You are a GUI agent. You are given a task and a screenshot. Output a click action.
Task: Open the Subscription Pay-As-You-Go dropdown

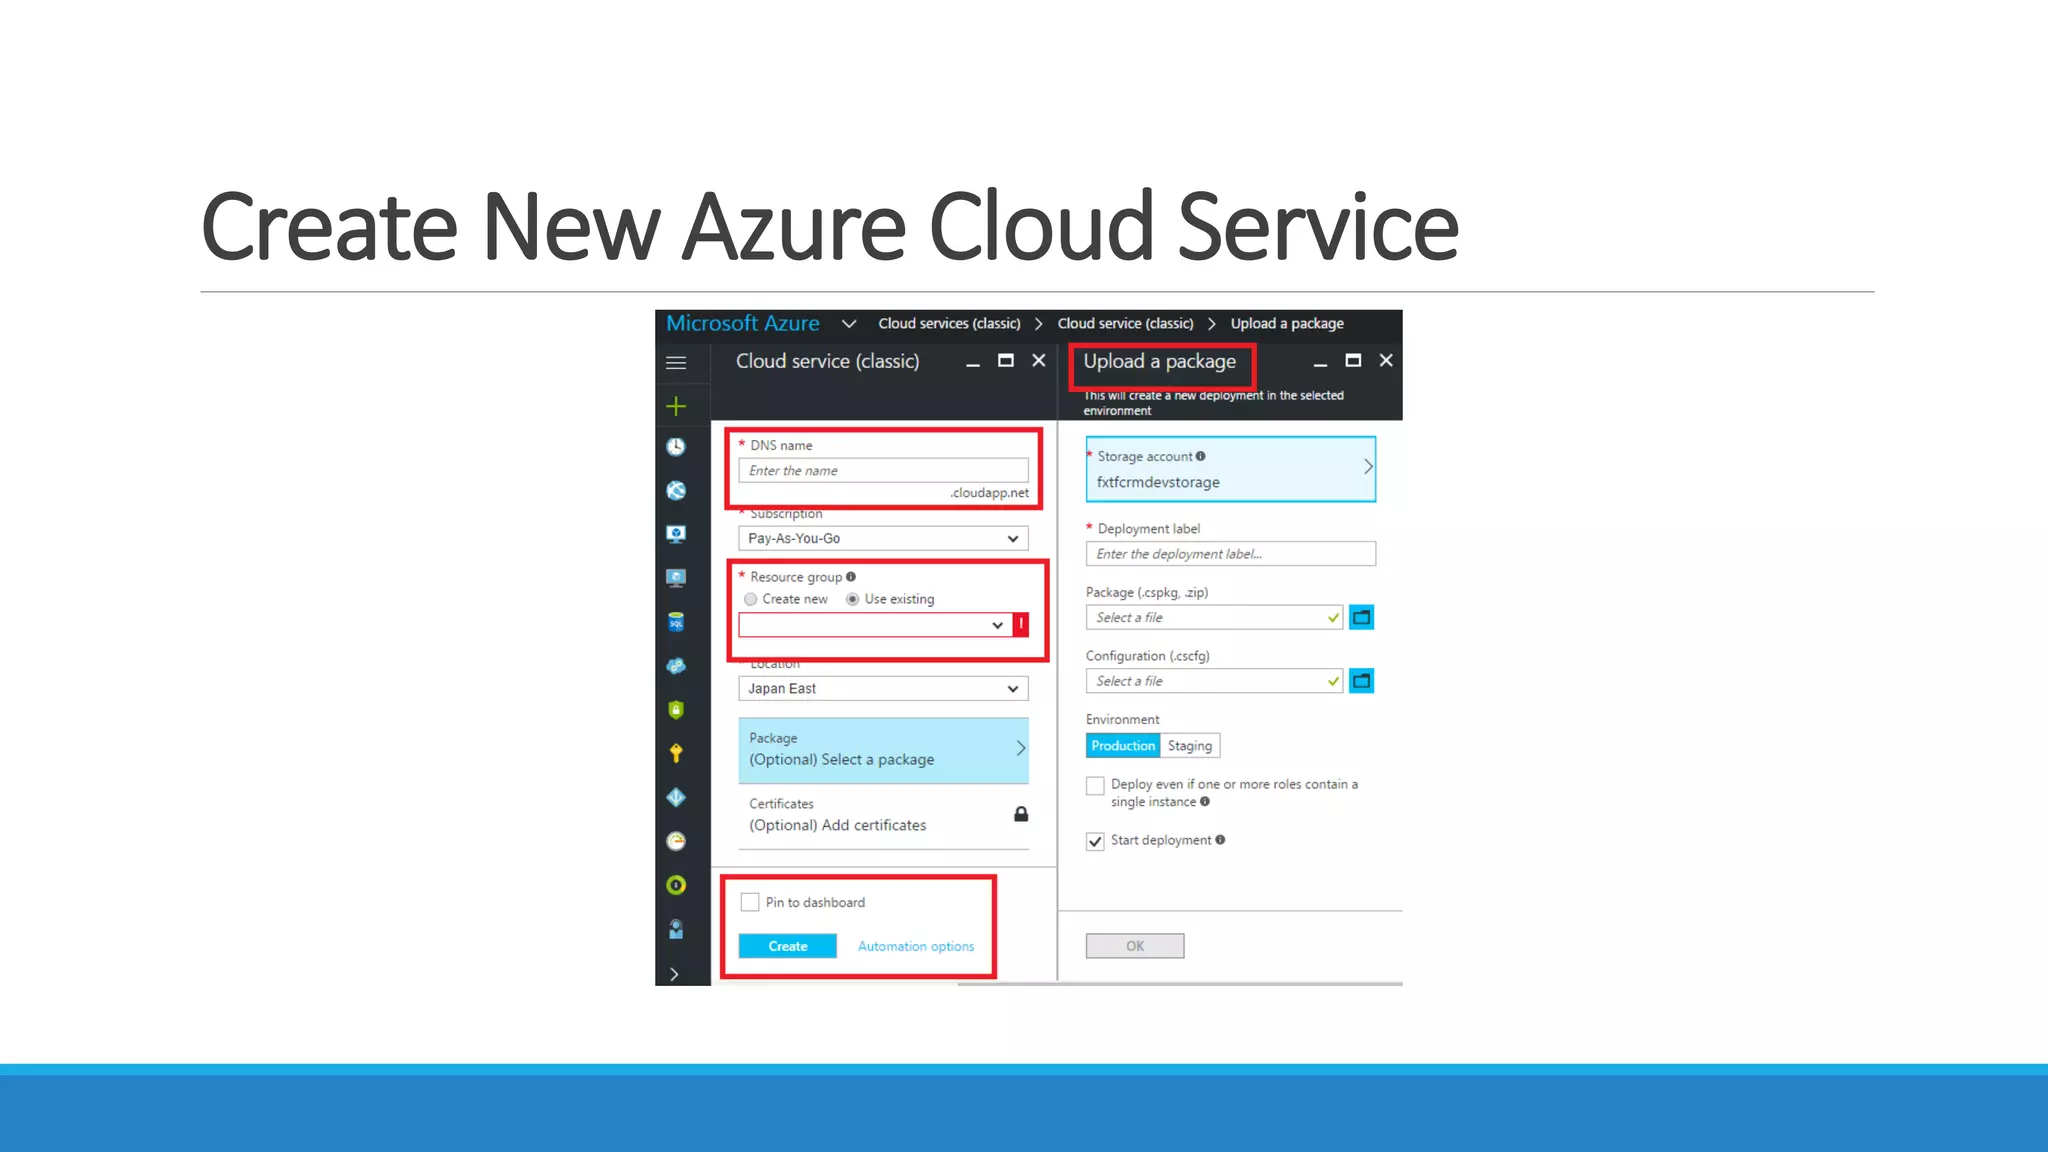point(883,539)
